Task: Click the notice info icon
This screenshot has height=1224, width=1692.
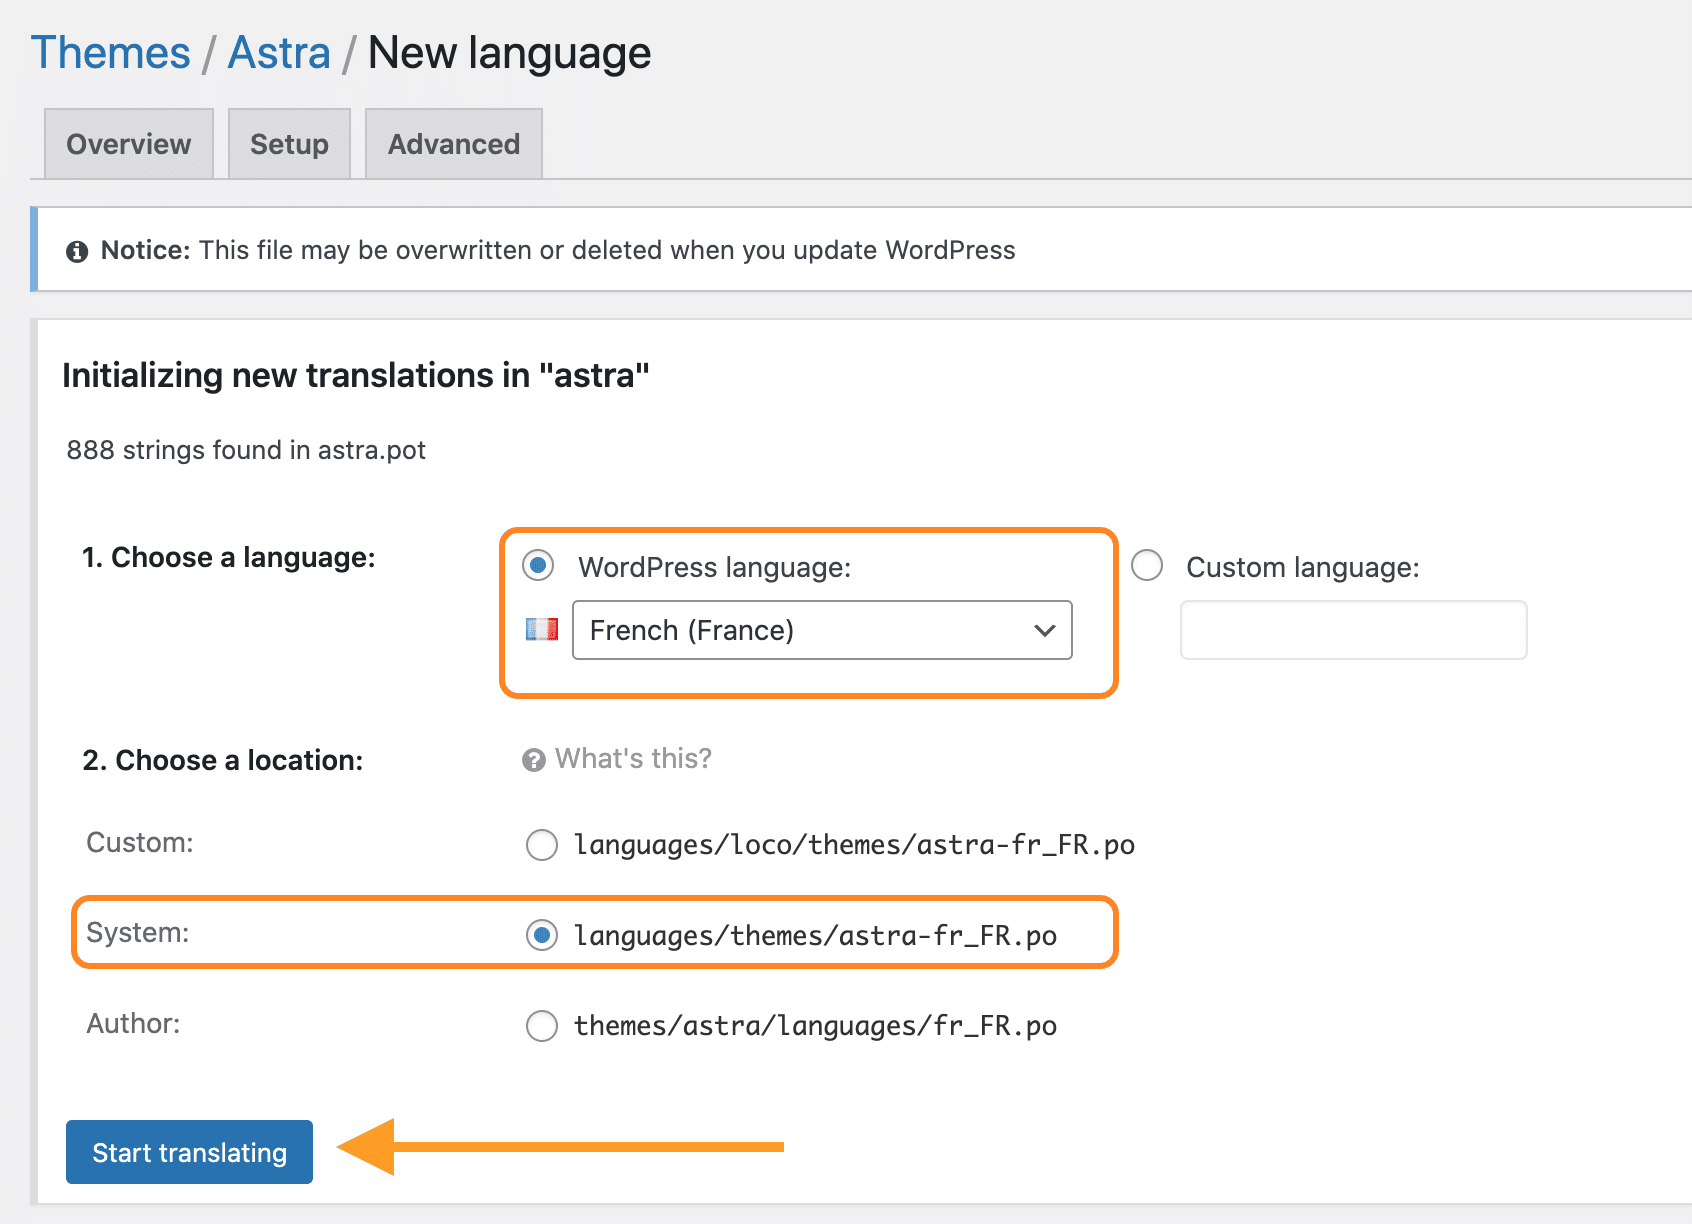Action: pos(77,251)
